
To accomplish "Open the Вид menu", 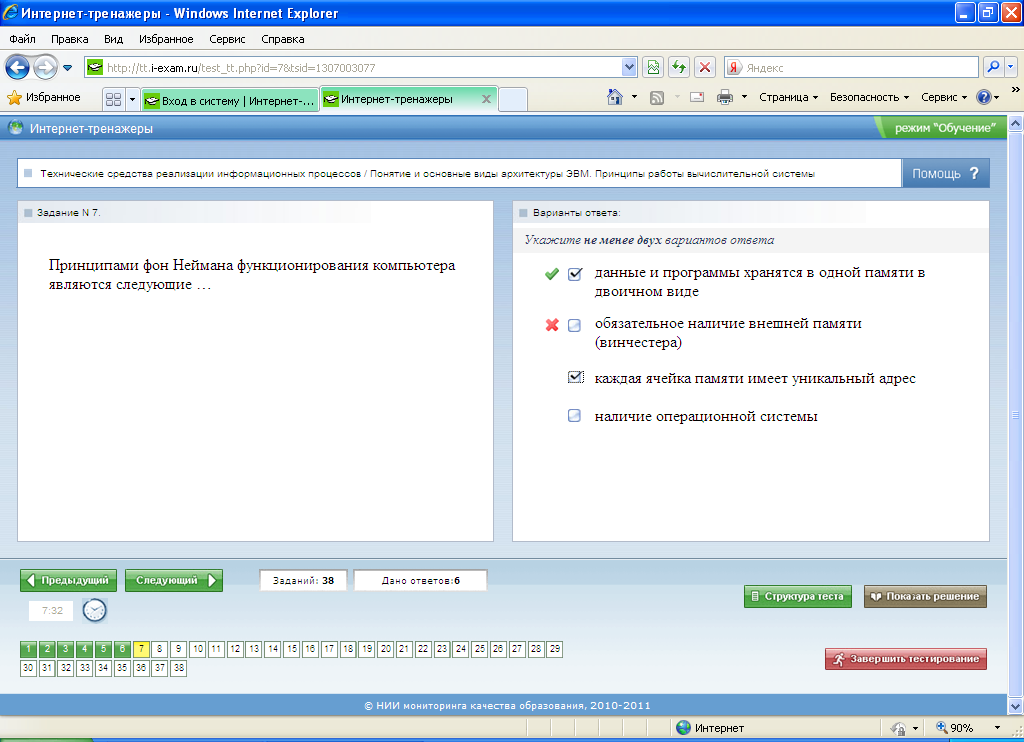I will [114, 39].
